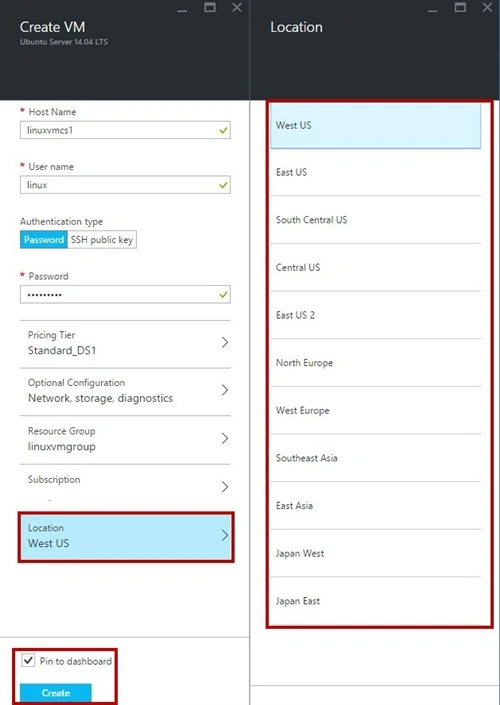
Task: Maximize the Location blade
Action: tap(460, 7)
